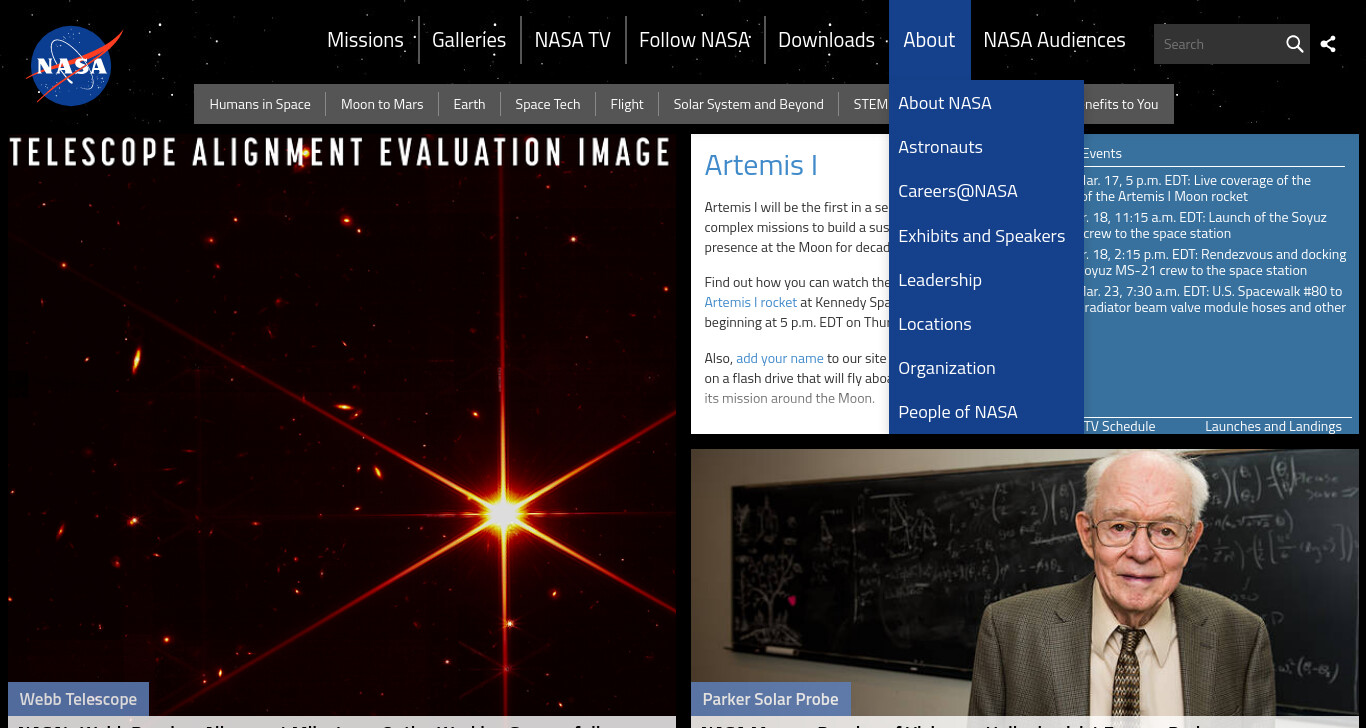
Task: Click into the Search field
Action: tap(1217, 44)
